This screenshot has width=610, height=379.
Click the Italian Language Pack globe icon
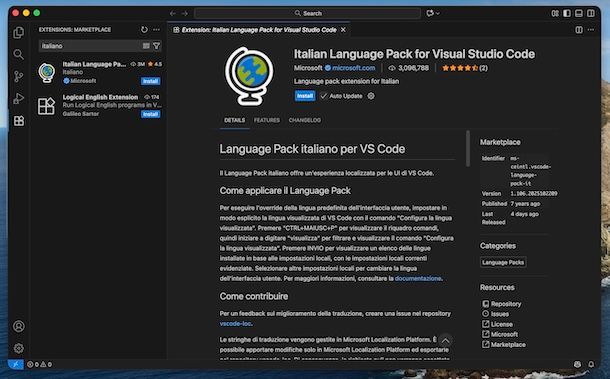click(249, 76)
